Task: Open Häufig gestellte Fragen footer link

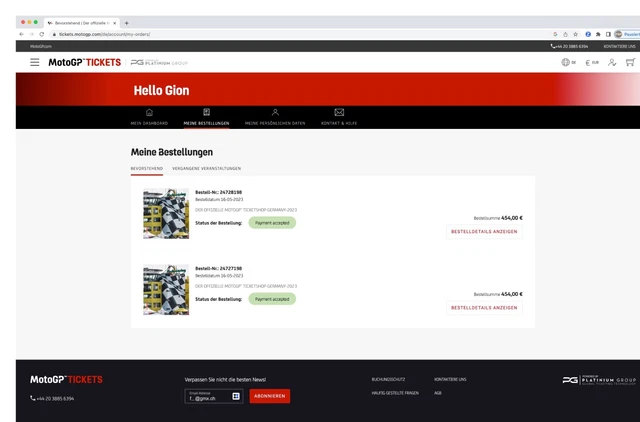Action: [x=395, y=393]
